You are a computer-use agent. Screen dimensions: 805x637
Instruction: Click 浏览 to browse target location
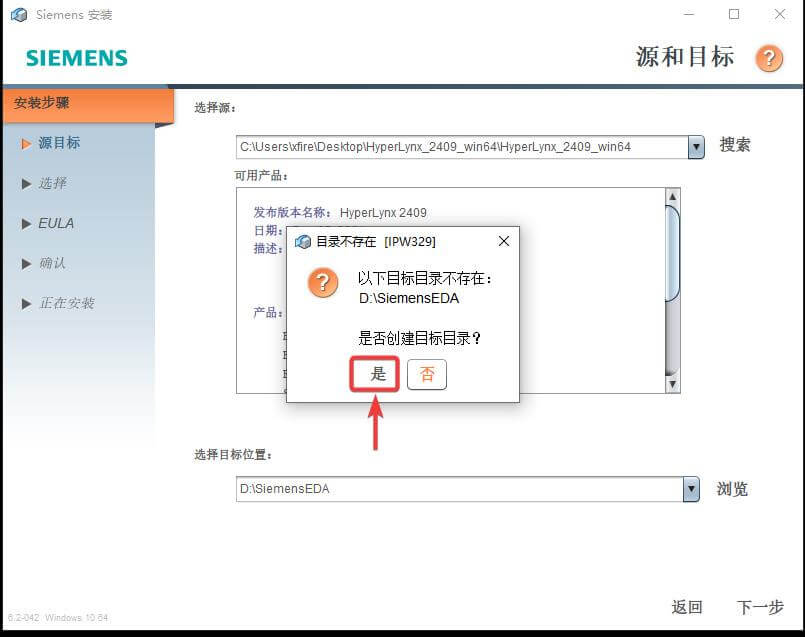(732, 489)
